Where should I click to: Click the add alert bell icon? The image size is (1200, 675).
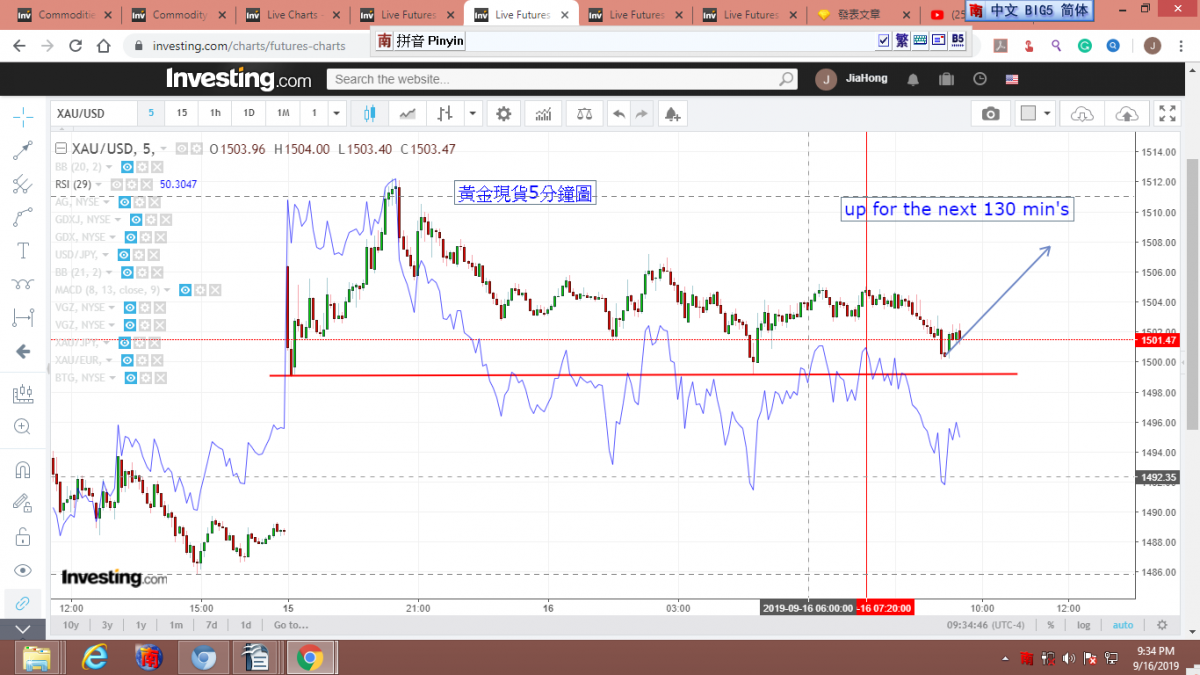[671, 114]
